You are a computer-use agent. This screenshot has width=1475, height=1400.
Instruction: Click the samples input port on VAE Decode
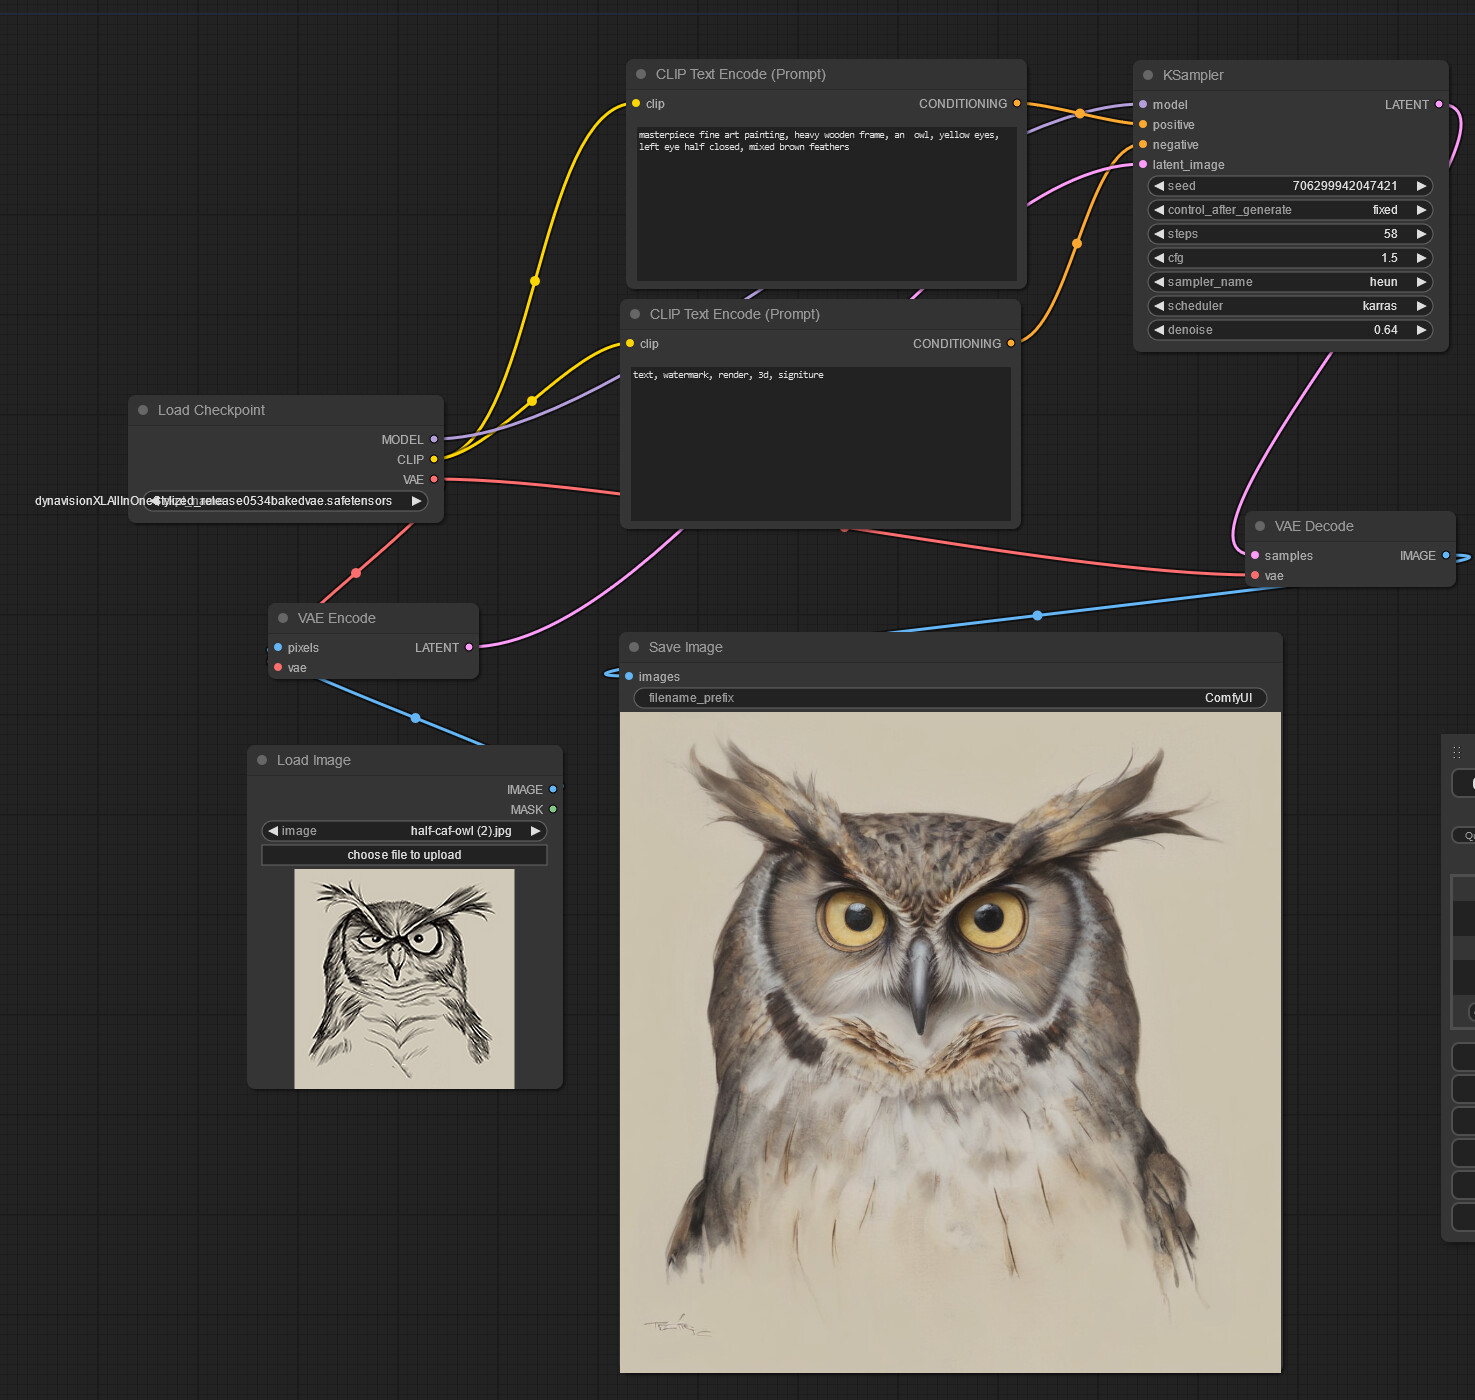point(1255,555)
